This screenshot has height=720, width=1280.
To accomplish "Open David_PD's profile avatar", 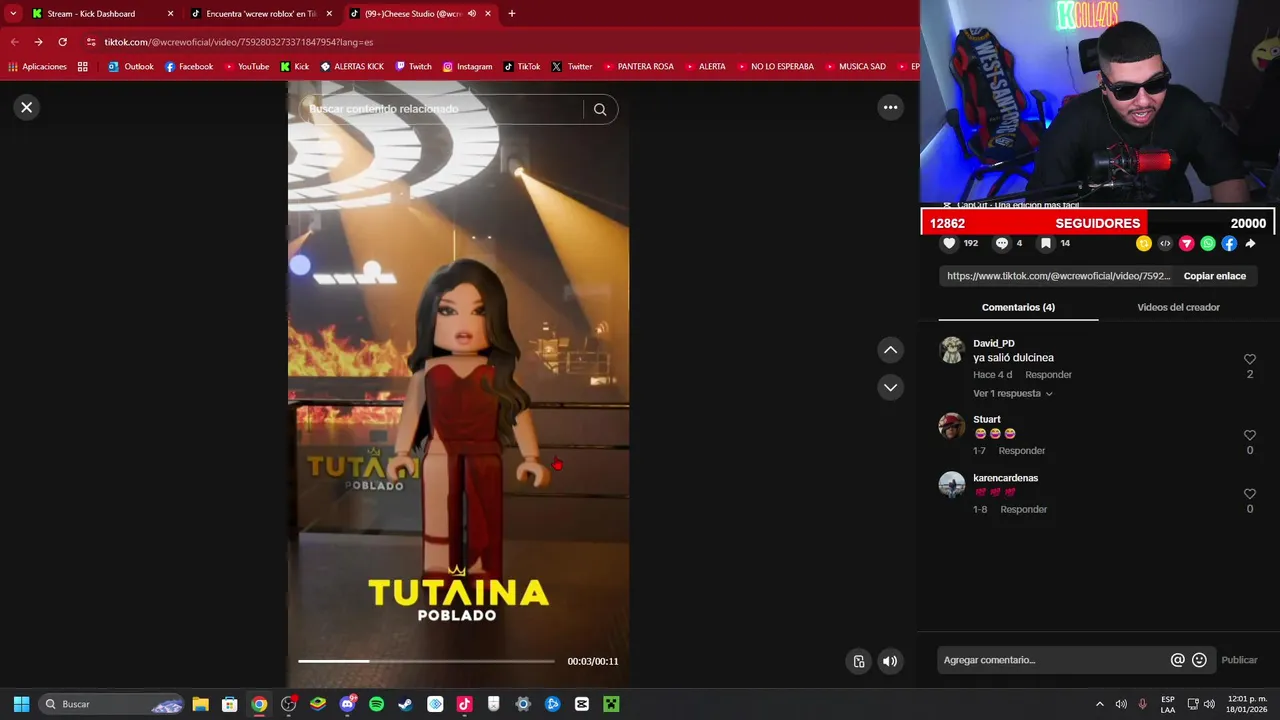I will 952,350.
